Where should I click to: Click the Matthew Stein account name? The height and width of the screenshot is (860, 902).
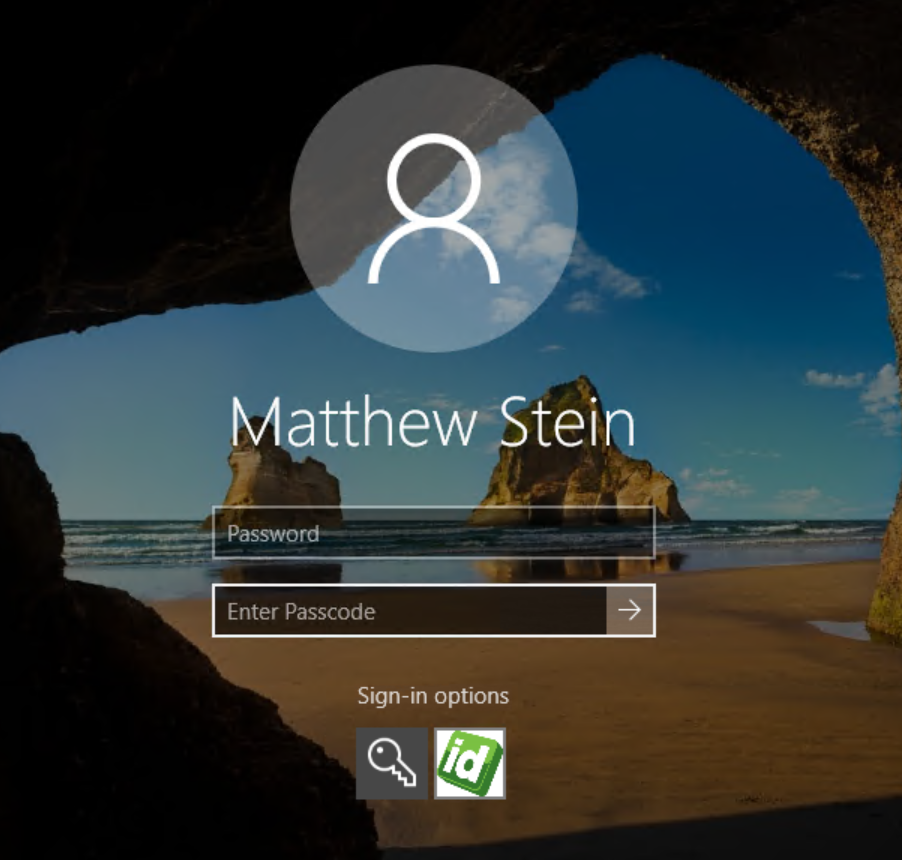(x=434, y=422)
